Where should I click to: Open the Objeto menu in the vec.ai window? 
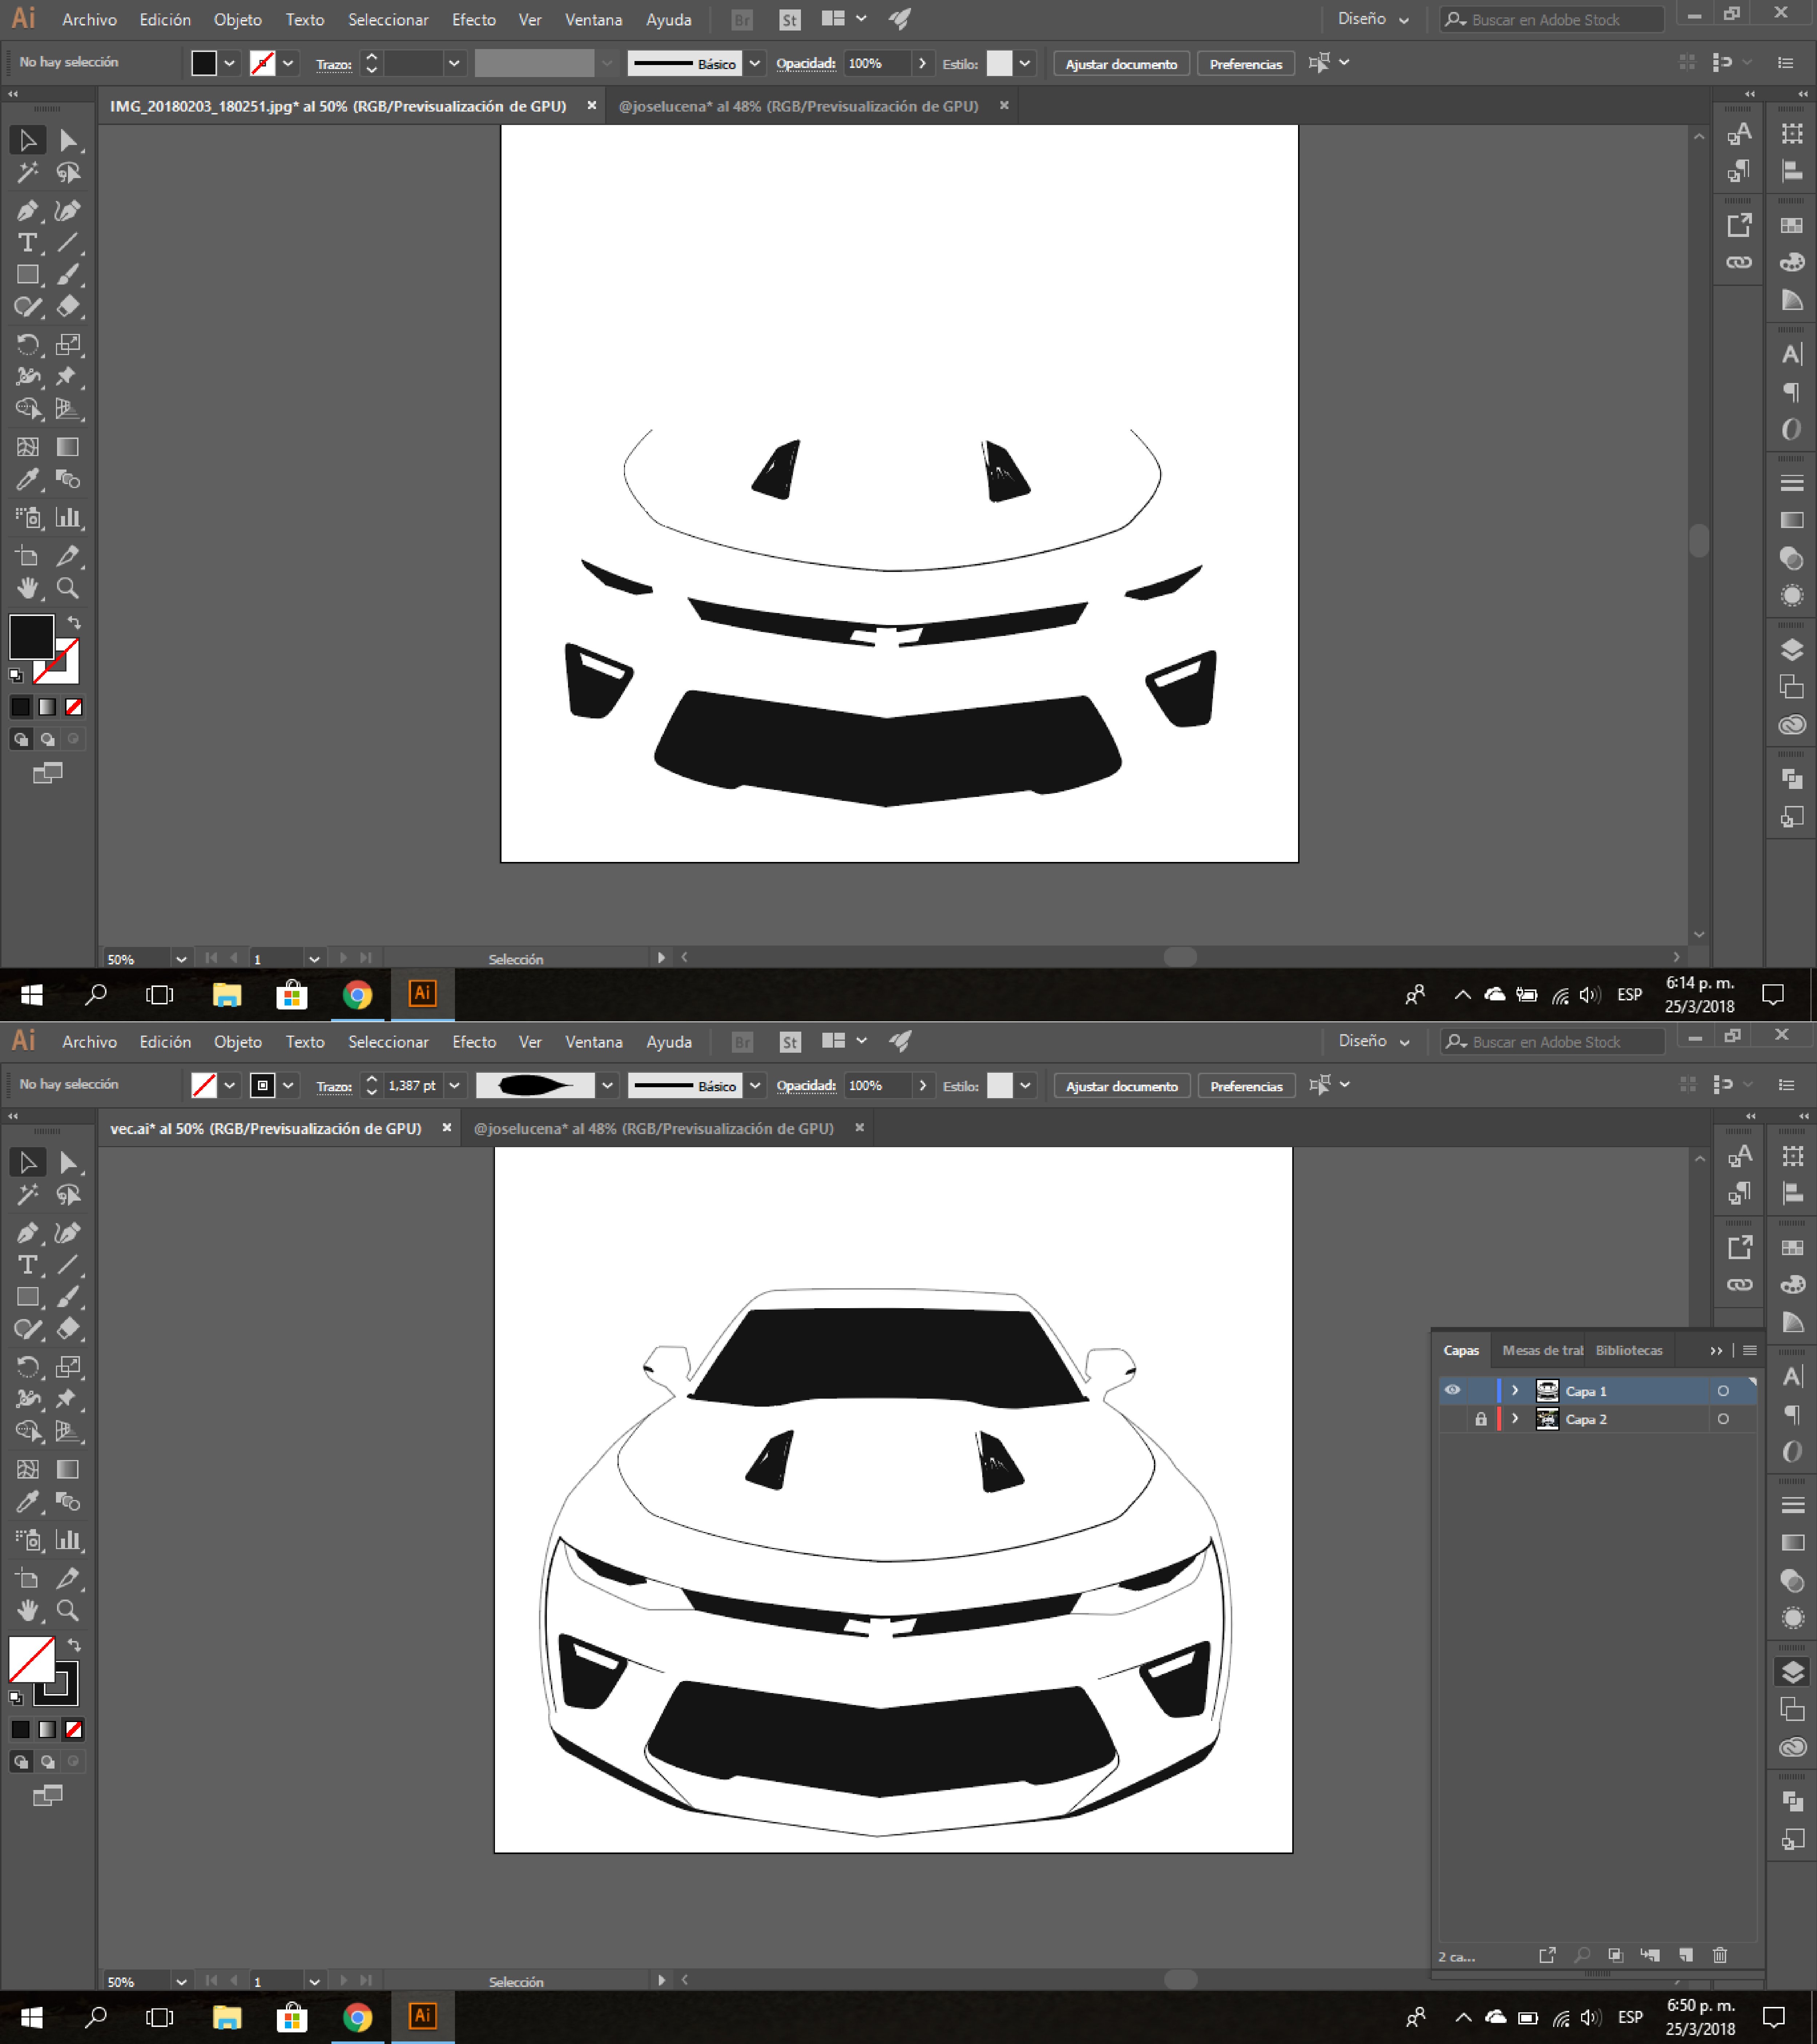tap(238, 1042)
